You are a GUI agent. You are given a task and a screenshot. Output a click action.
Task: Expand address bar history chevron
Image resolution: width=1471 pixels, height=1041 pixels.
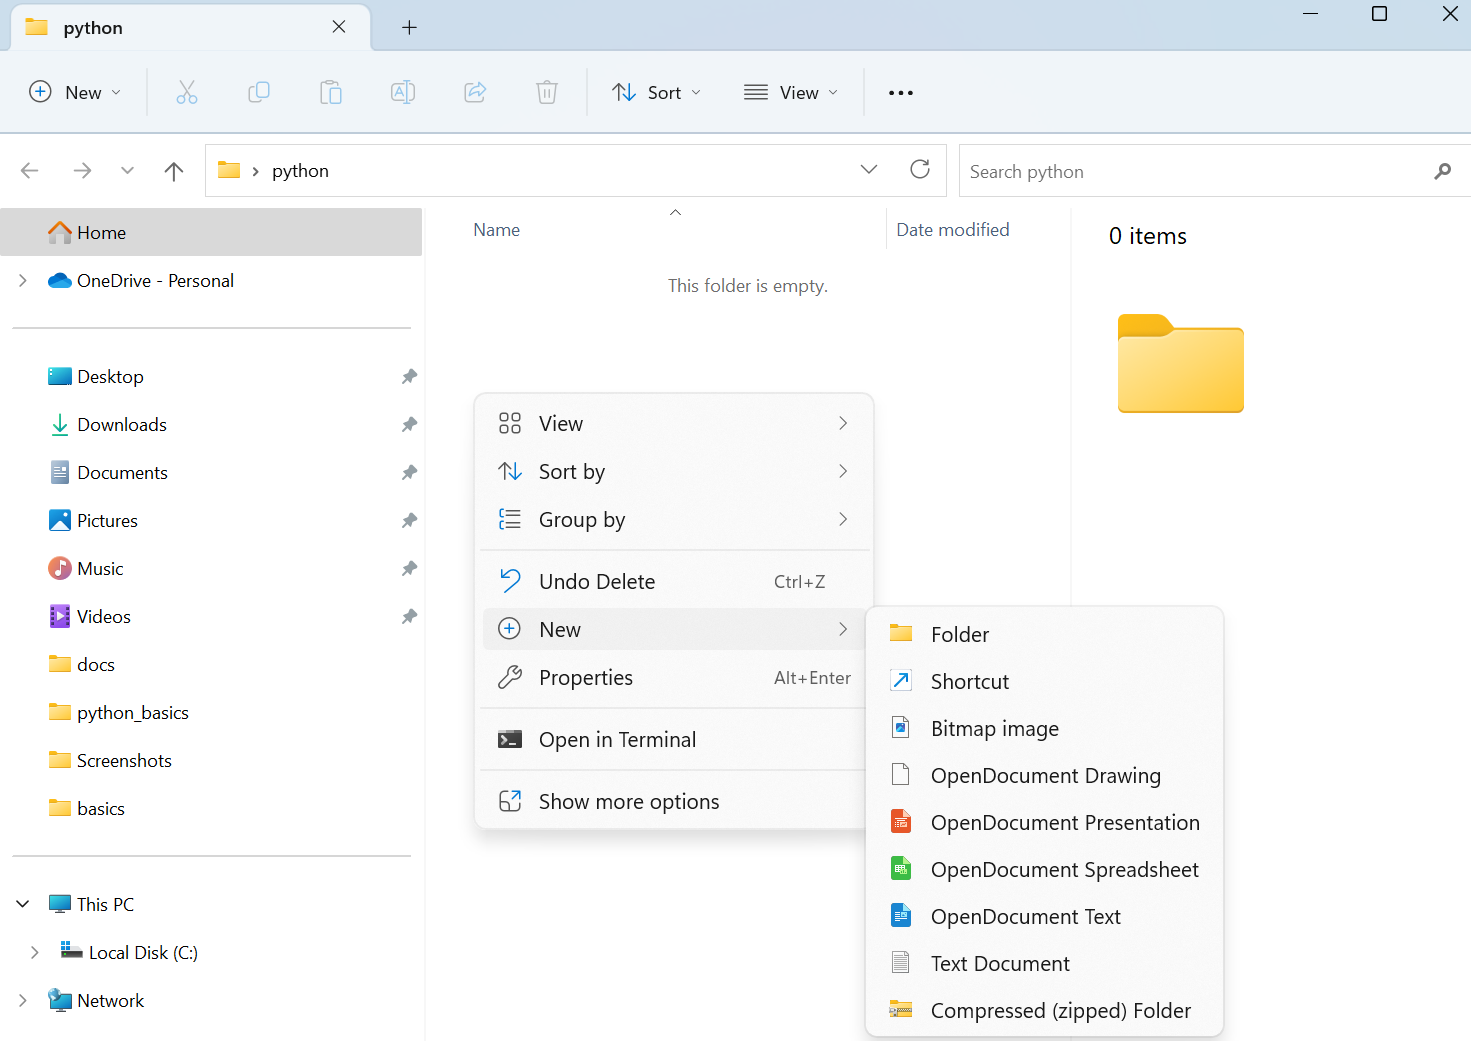click(x=869, y=169)
